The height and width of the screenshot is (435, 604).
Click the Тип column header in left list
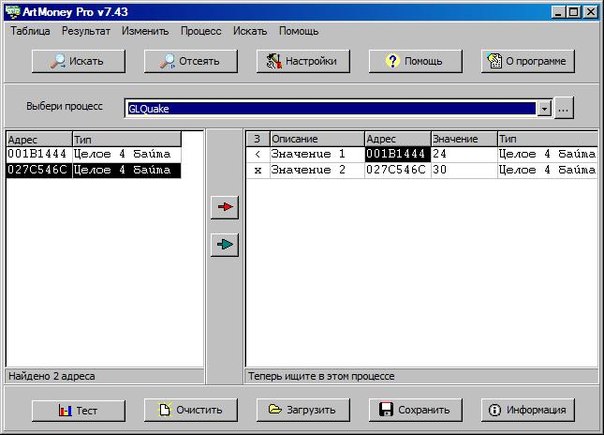click(126, 139)
